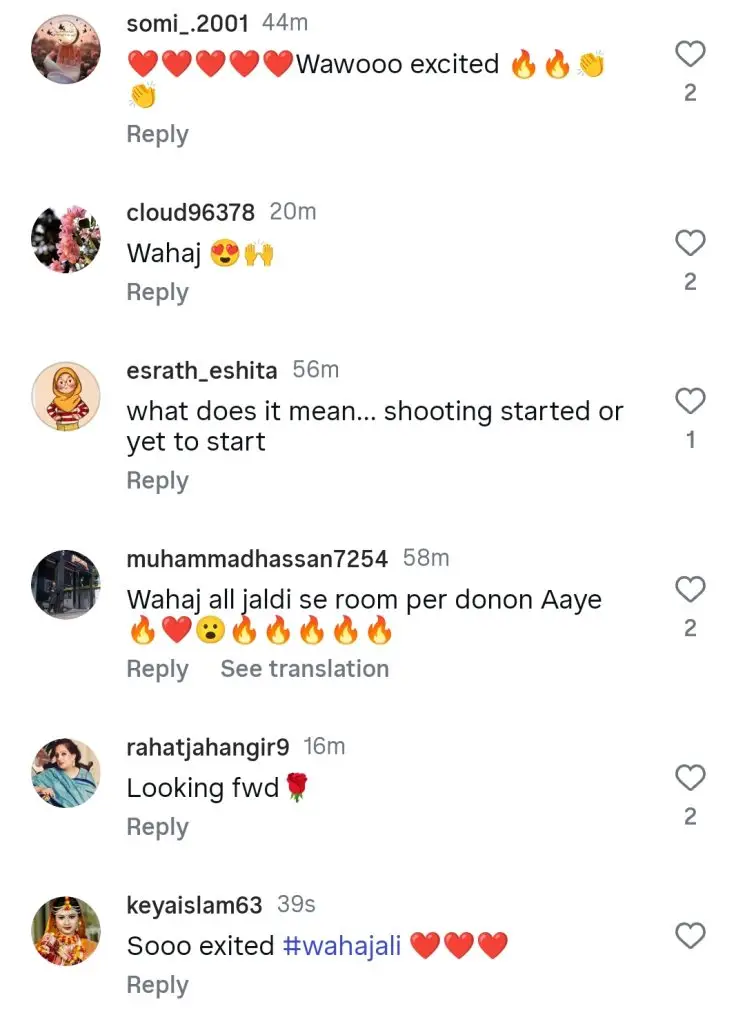View cloud96378's avatar
745x1024 pixels.
coord(66,238)
